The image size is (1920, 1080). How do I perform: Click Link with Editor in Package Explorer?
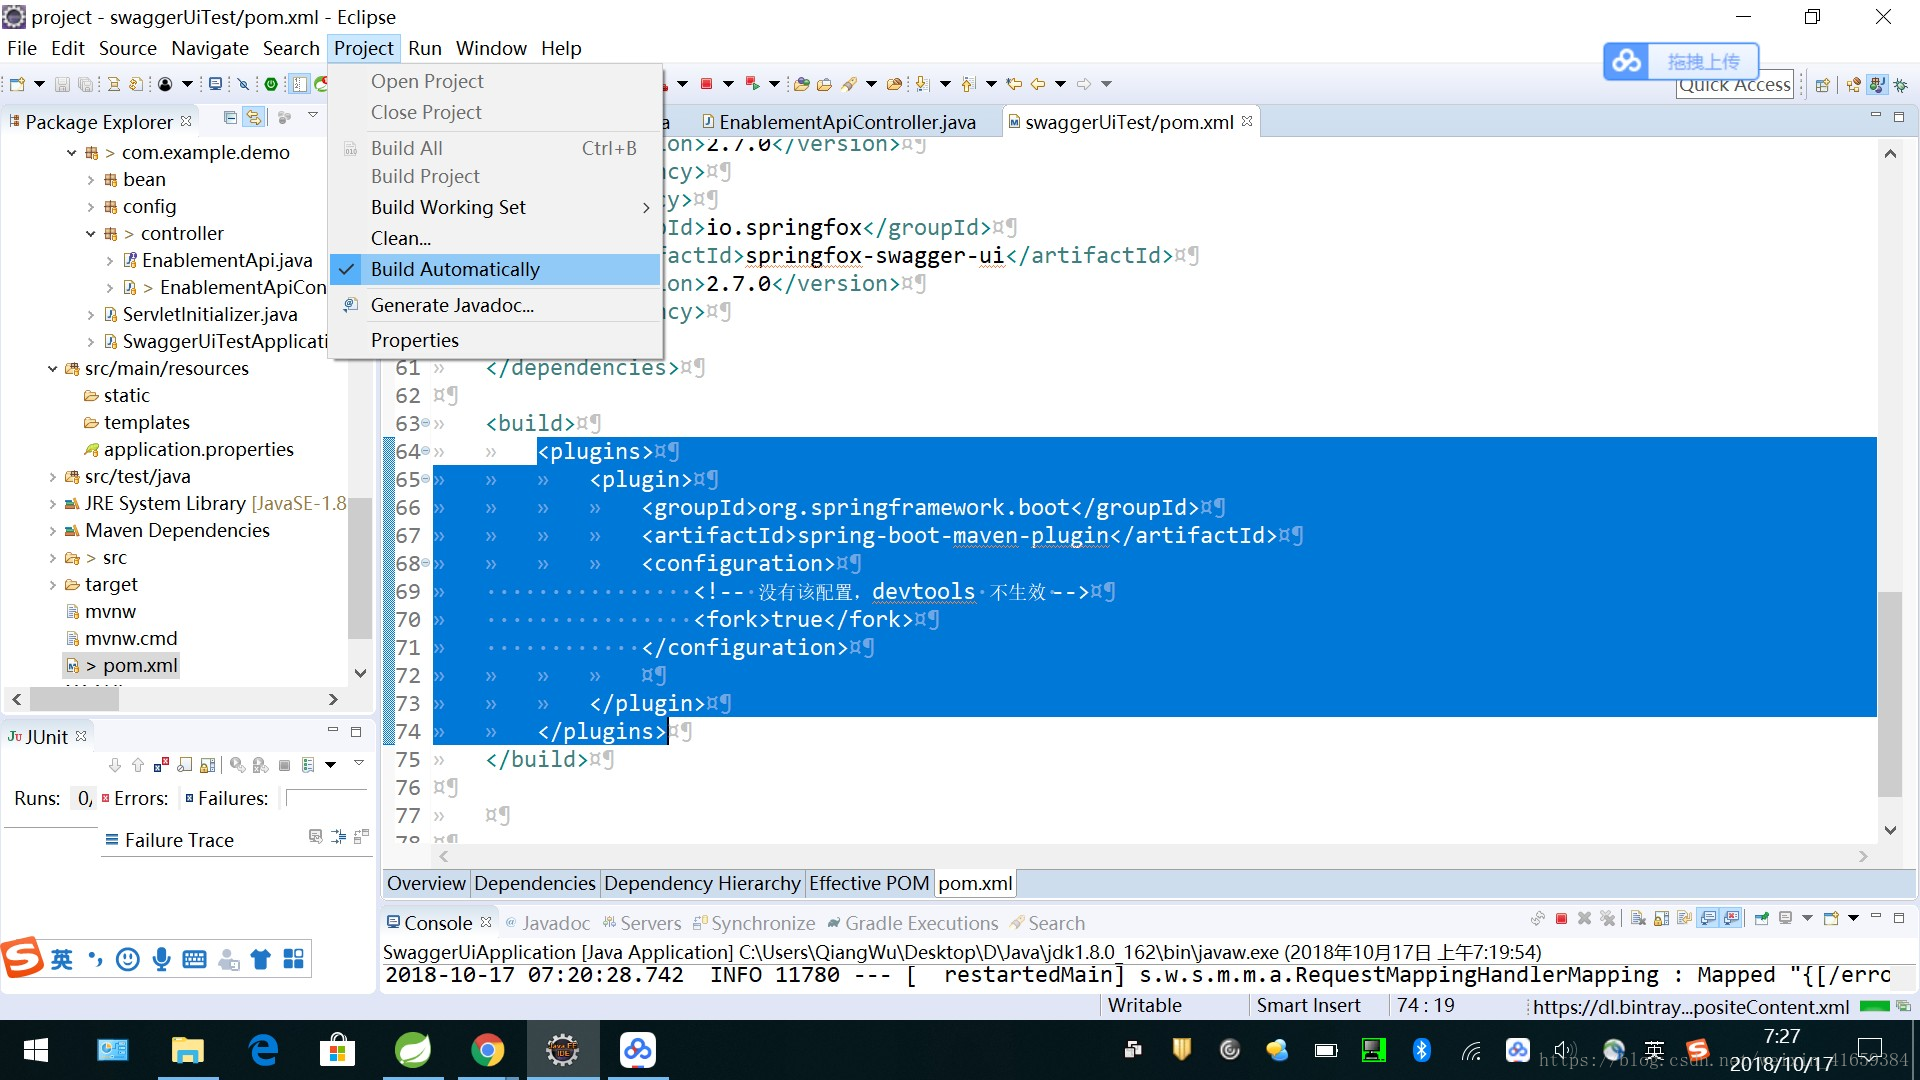(x=254, y=118)
